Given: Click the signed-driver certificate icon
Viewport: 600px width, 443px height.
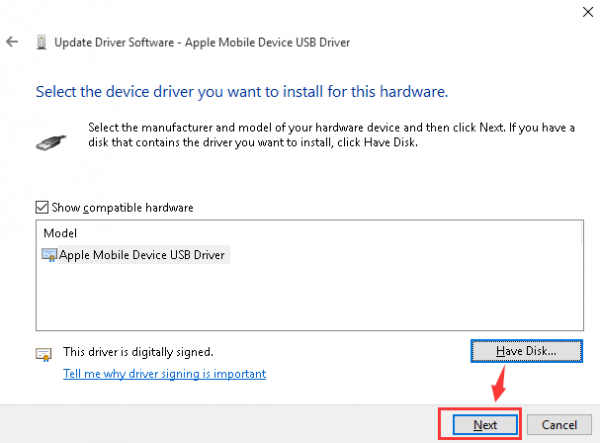Looking at the screenshot, I should (43, 354).
